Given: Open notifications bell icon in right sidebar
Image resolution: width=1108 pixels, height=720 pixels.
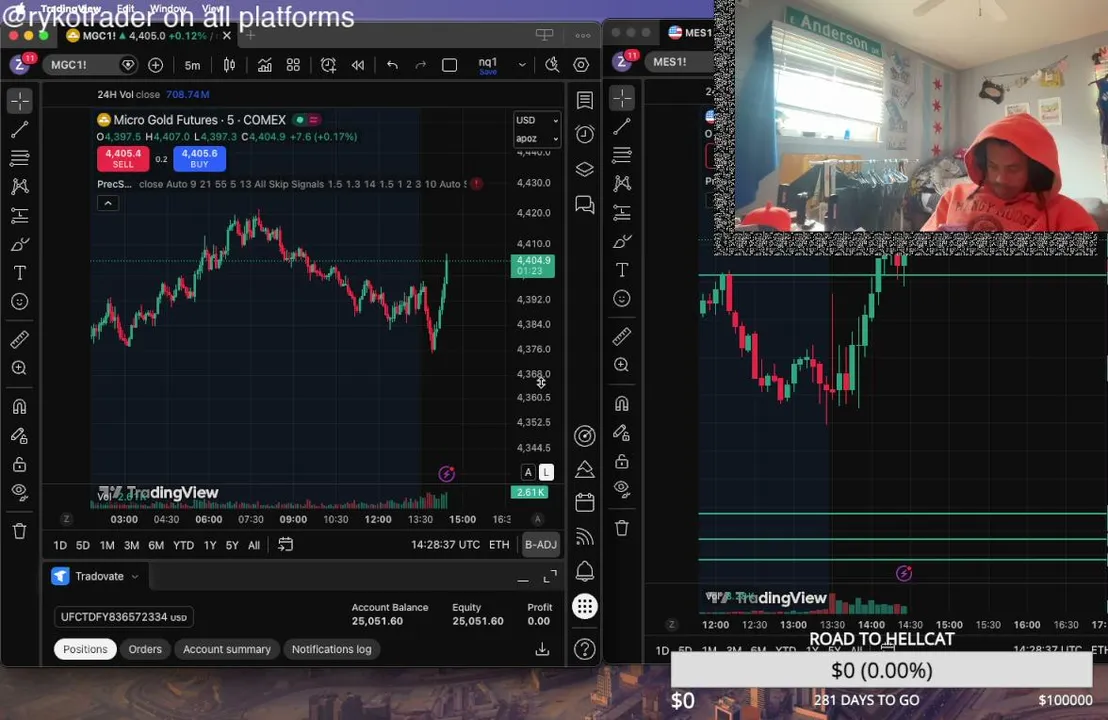Looking at the screenshot, I should (584, 571).
